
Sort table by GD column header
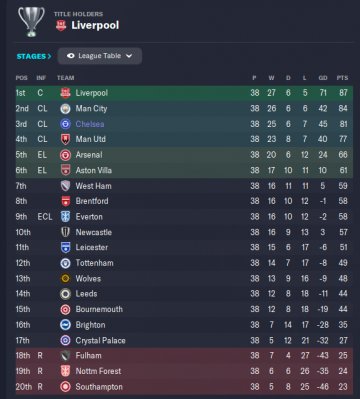pos(323,78)
